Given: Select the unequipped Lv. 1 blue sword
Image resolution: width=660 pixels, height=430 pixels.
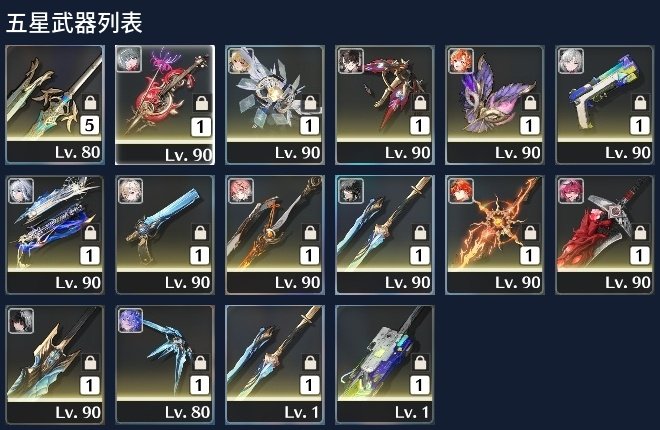Looking at the screenshot, I should tap(275, 364).
